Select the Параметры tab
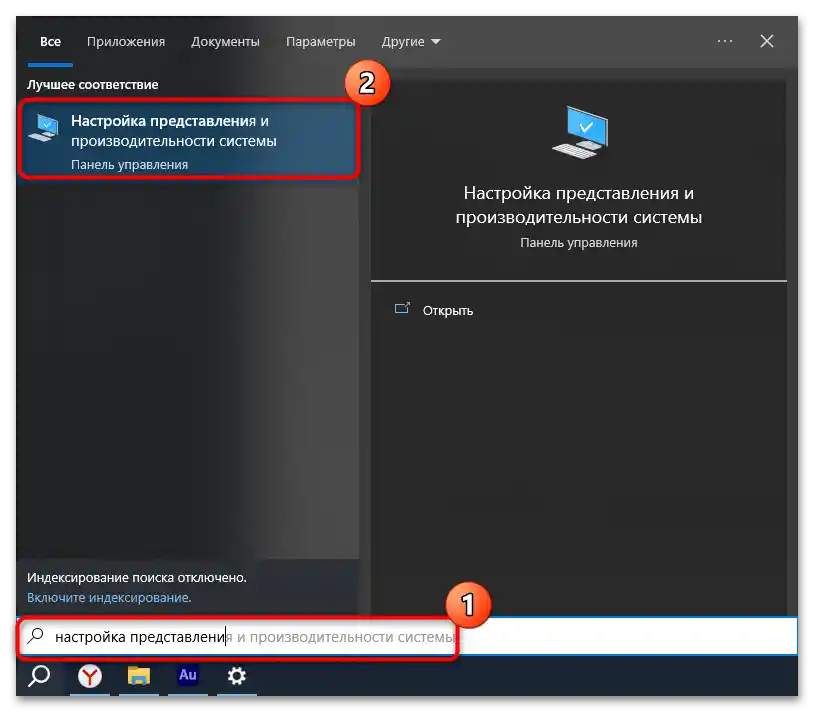Screen dimensions: 814x712 point(320,41)
